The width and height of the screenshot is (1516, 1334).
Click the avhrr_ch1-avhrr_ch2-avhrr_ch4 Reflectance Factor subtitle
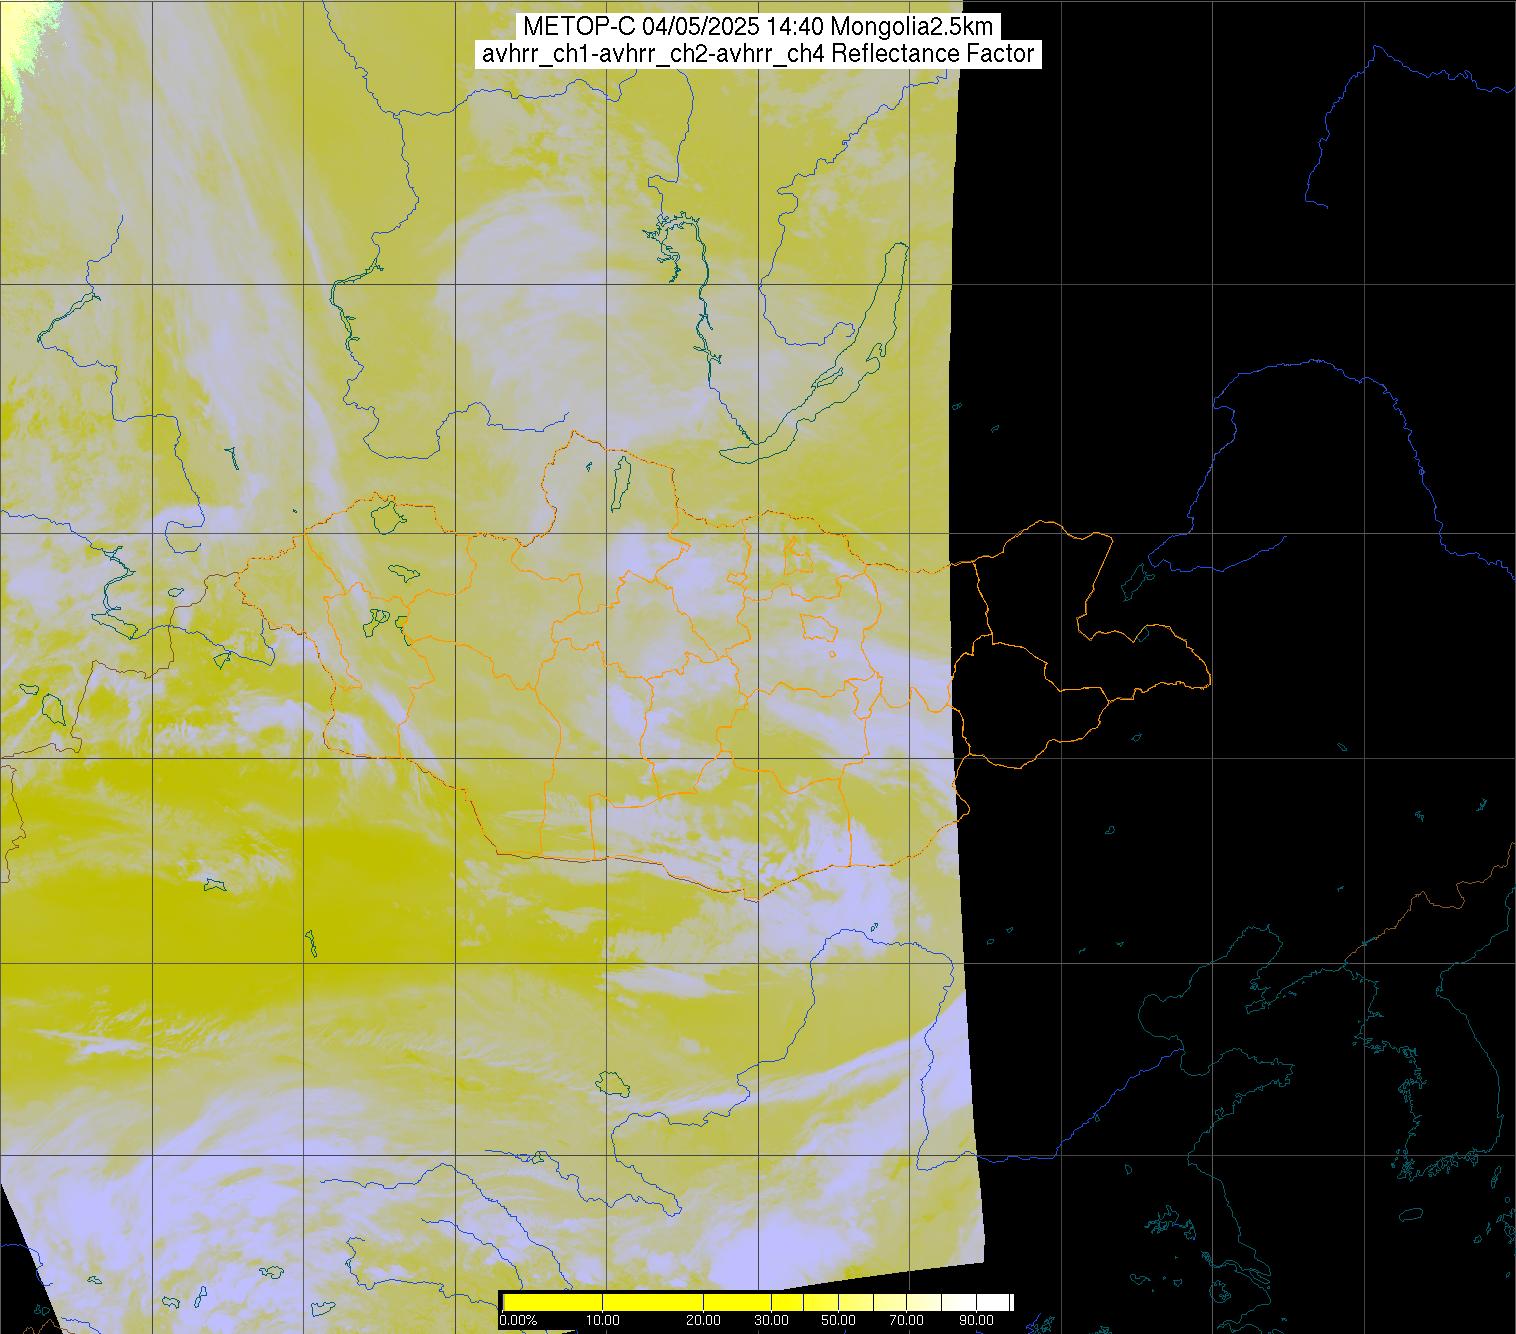pyautogui.click(x=757, y=54)
